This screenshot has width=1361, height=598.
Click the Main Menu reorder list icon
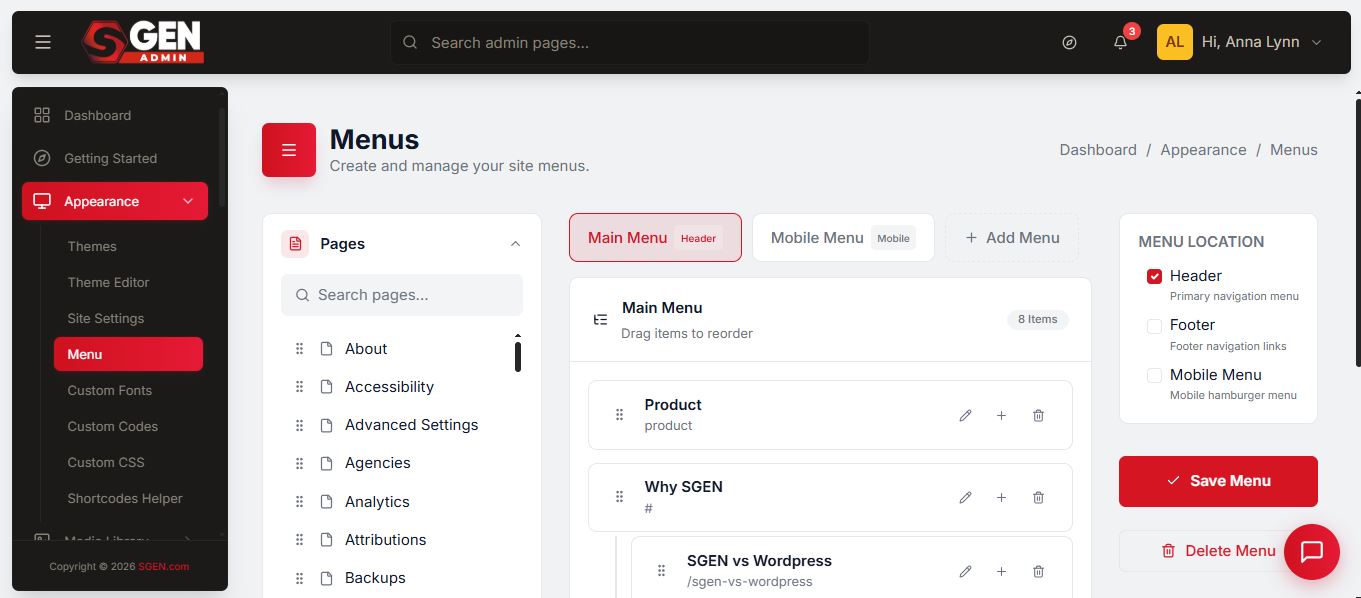click(600, 320)
